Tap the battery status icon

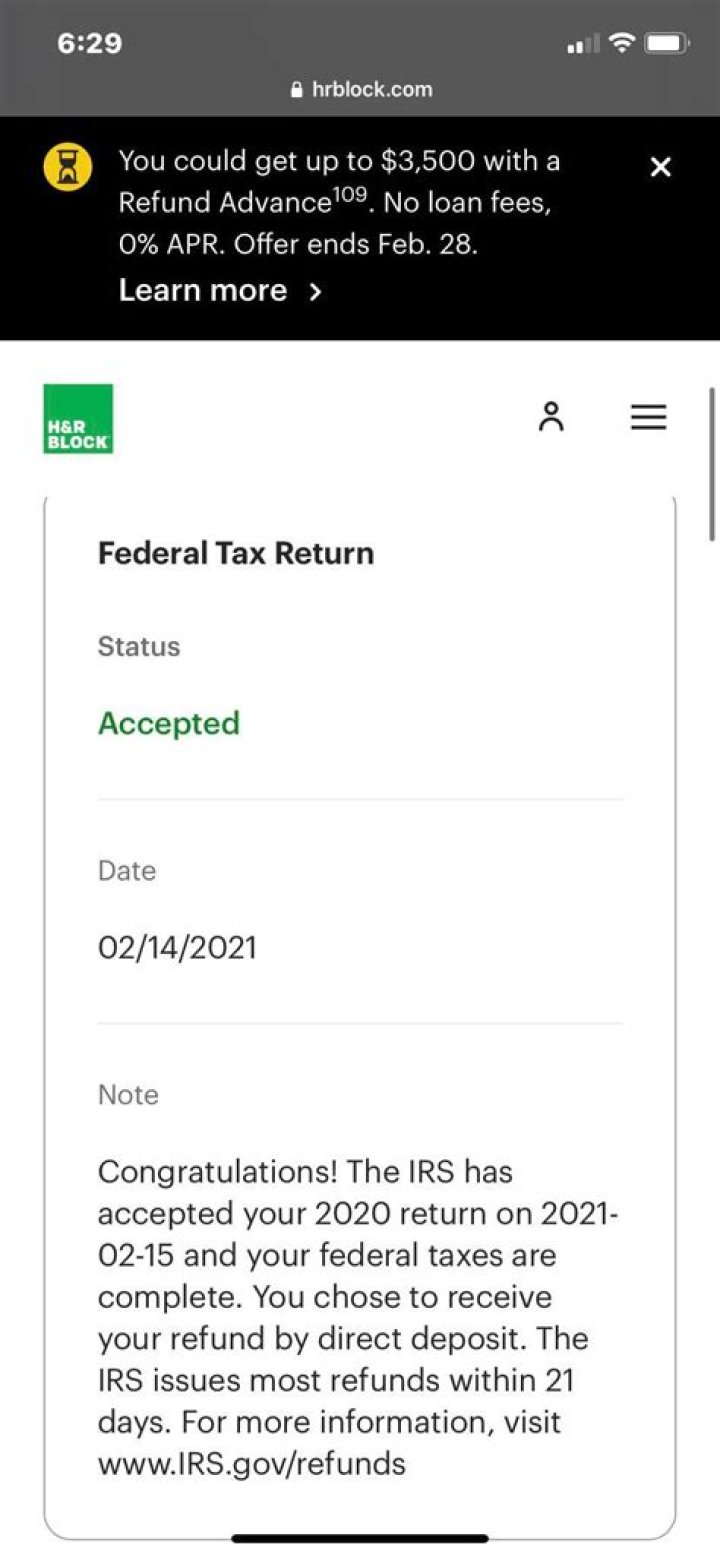tap(666, 43)
